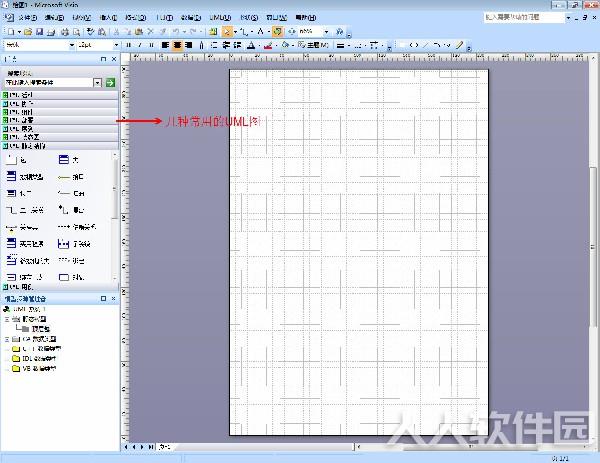Click the Package shape in the UML stencil

pyautogui.click(x=16, y=160)
